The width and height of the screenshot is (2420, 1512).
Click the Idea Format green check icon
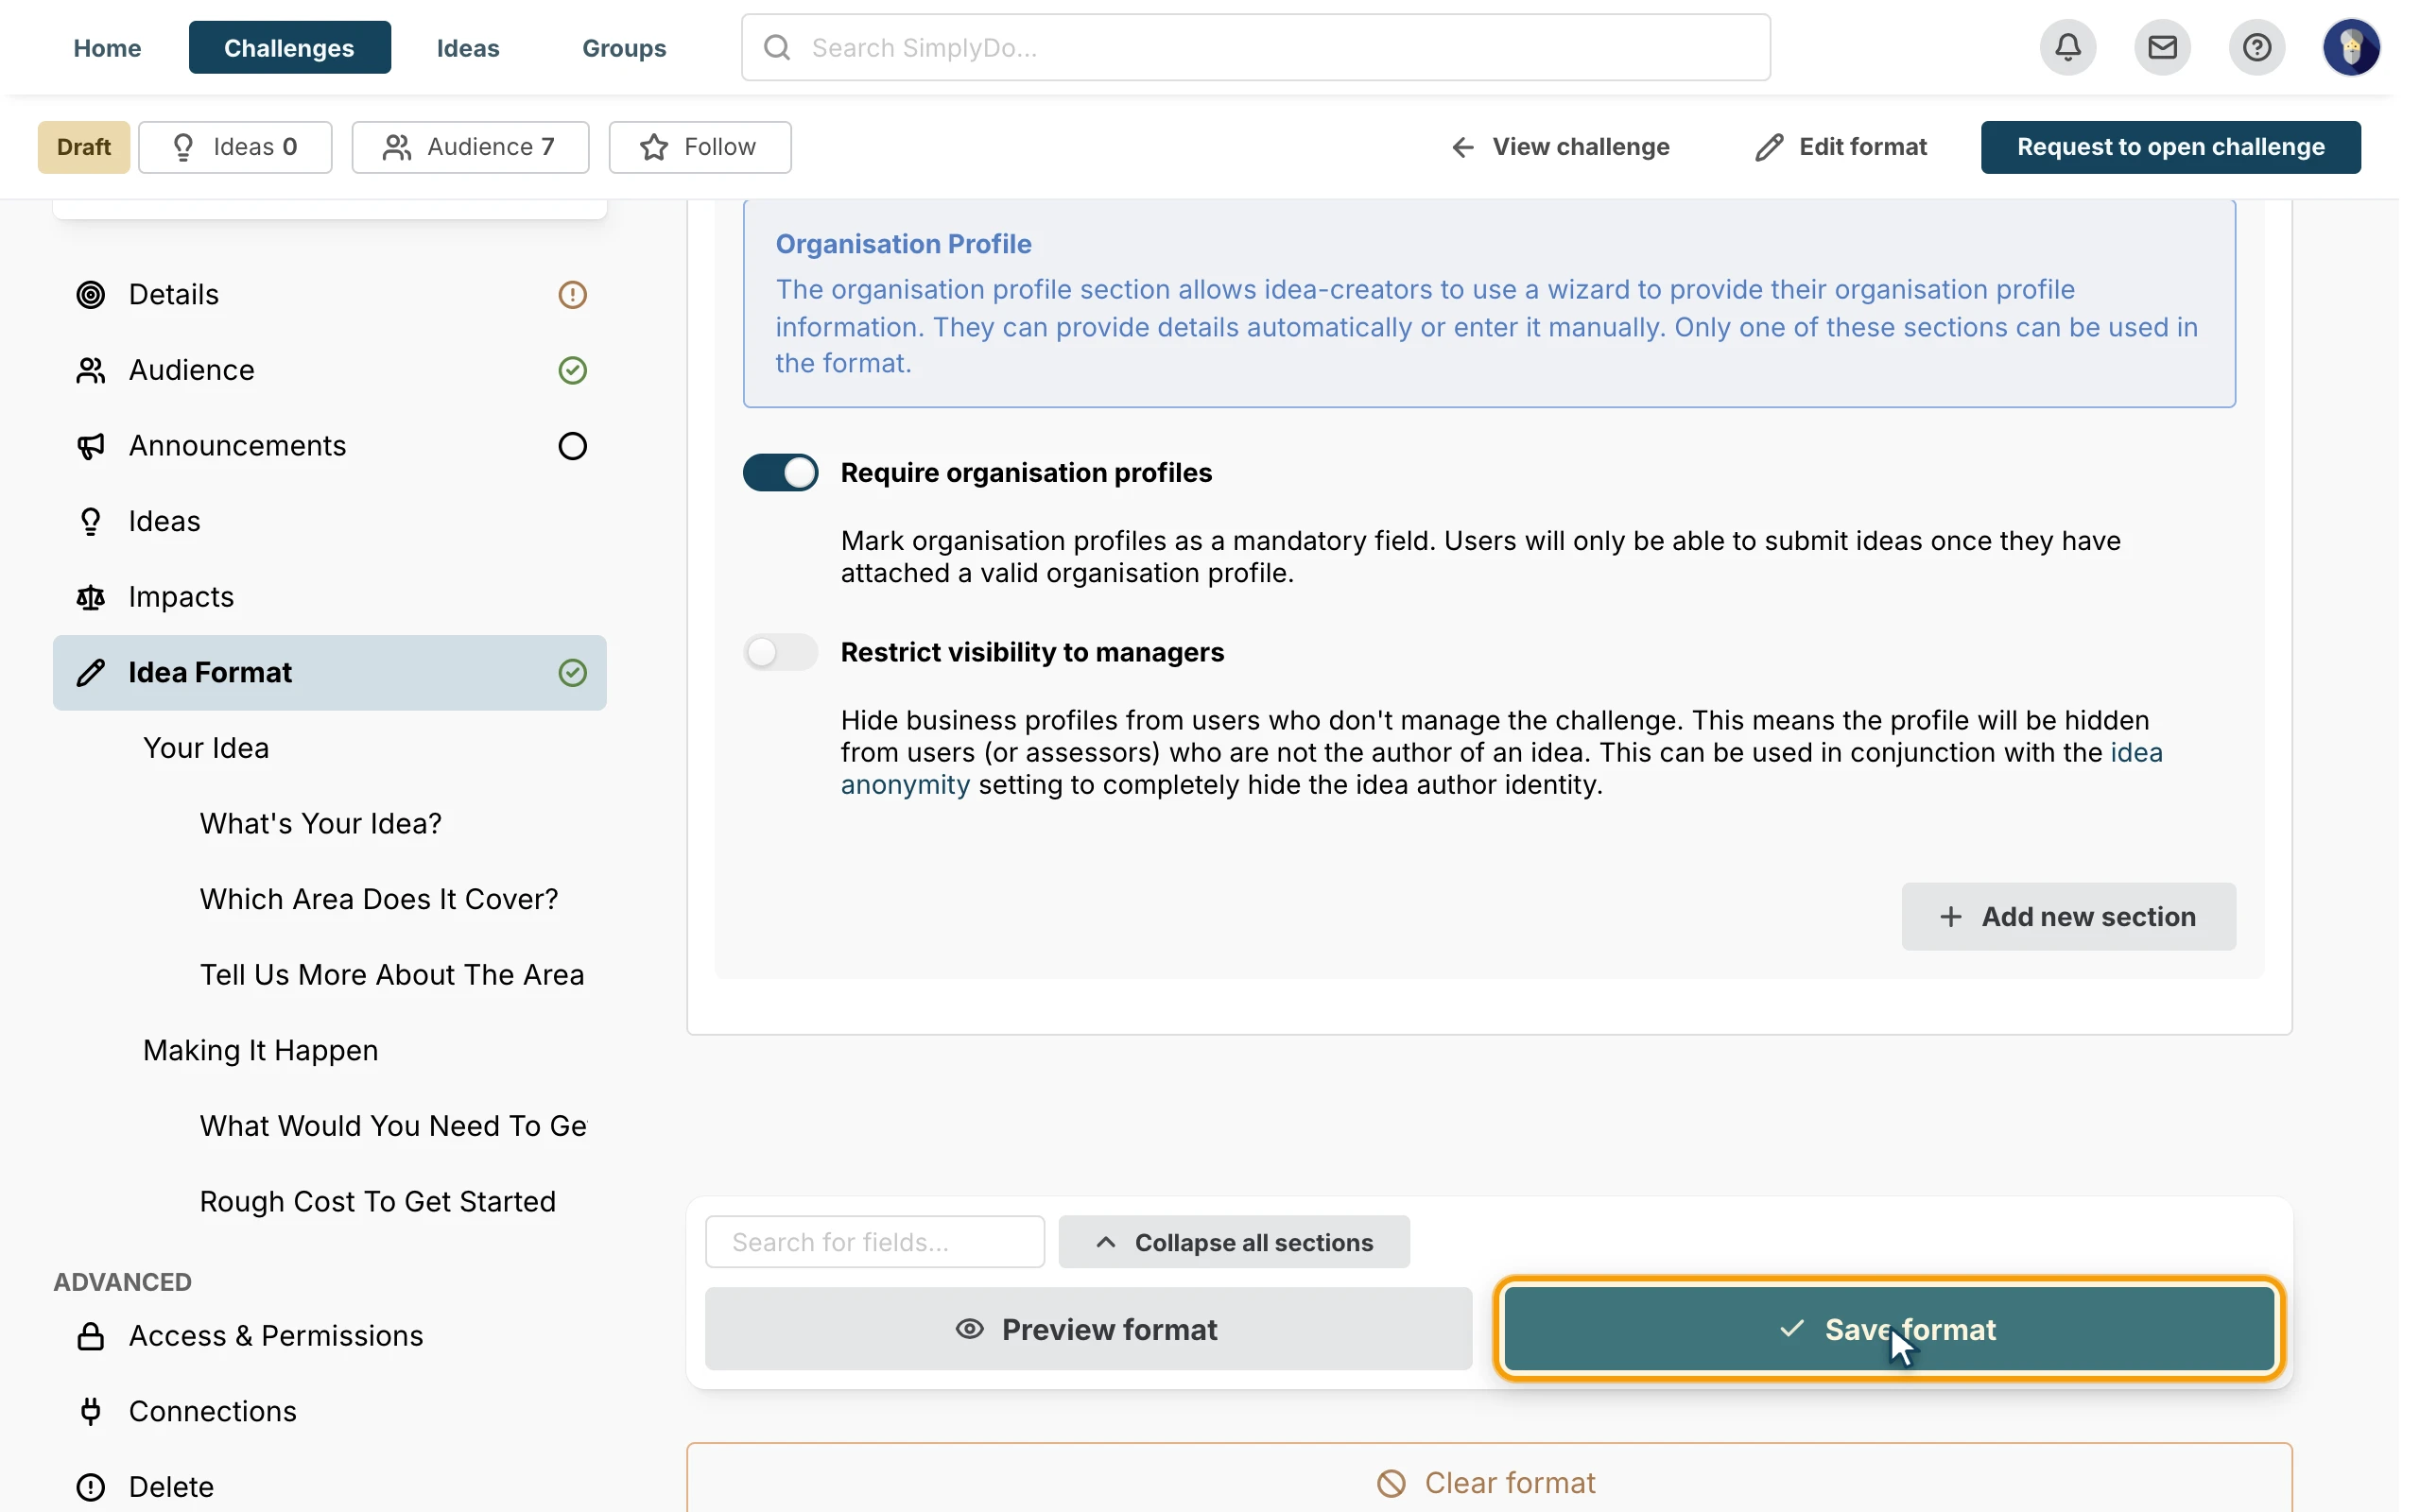coord(572,672)
